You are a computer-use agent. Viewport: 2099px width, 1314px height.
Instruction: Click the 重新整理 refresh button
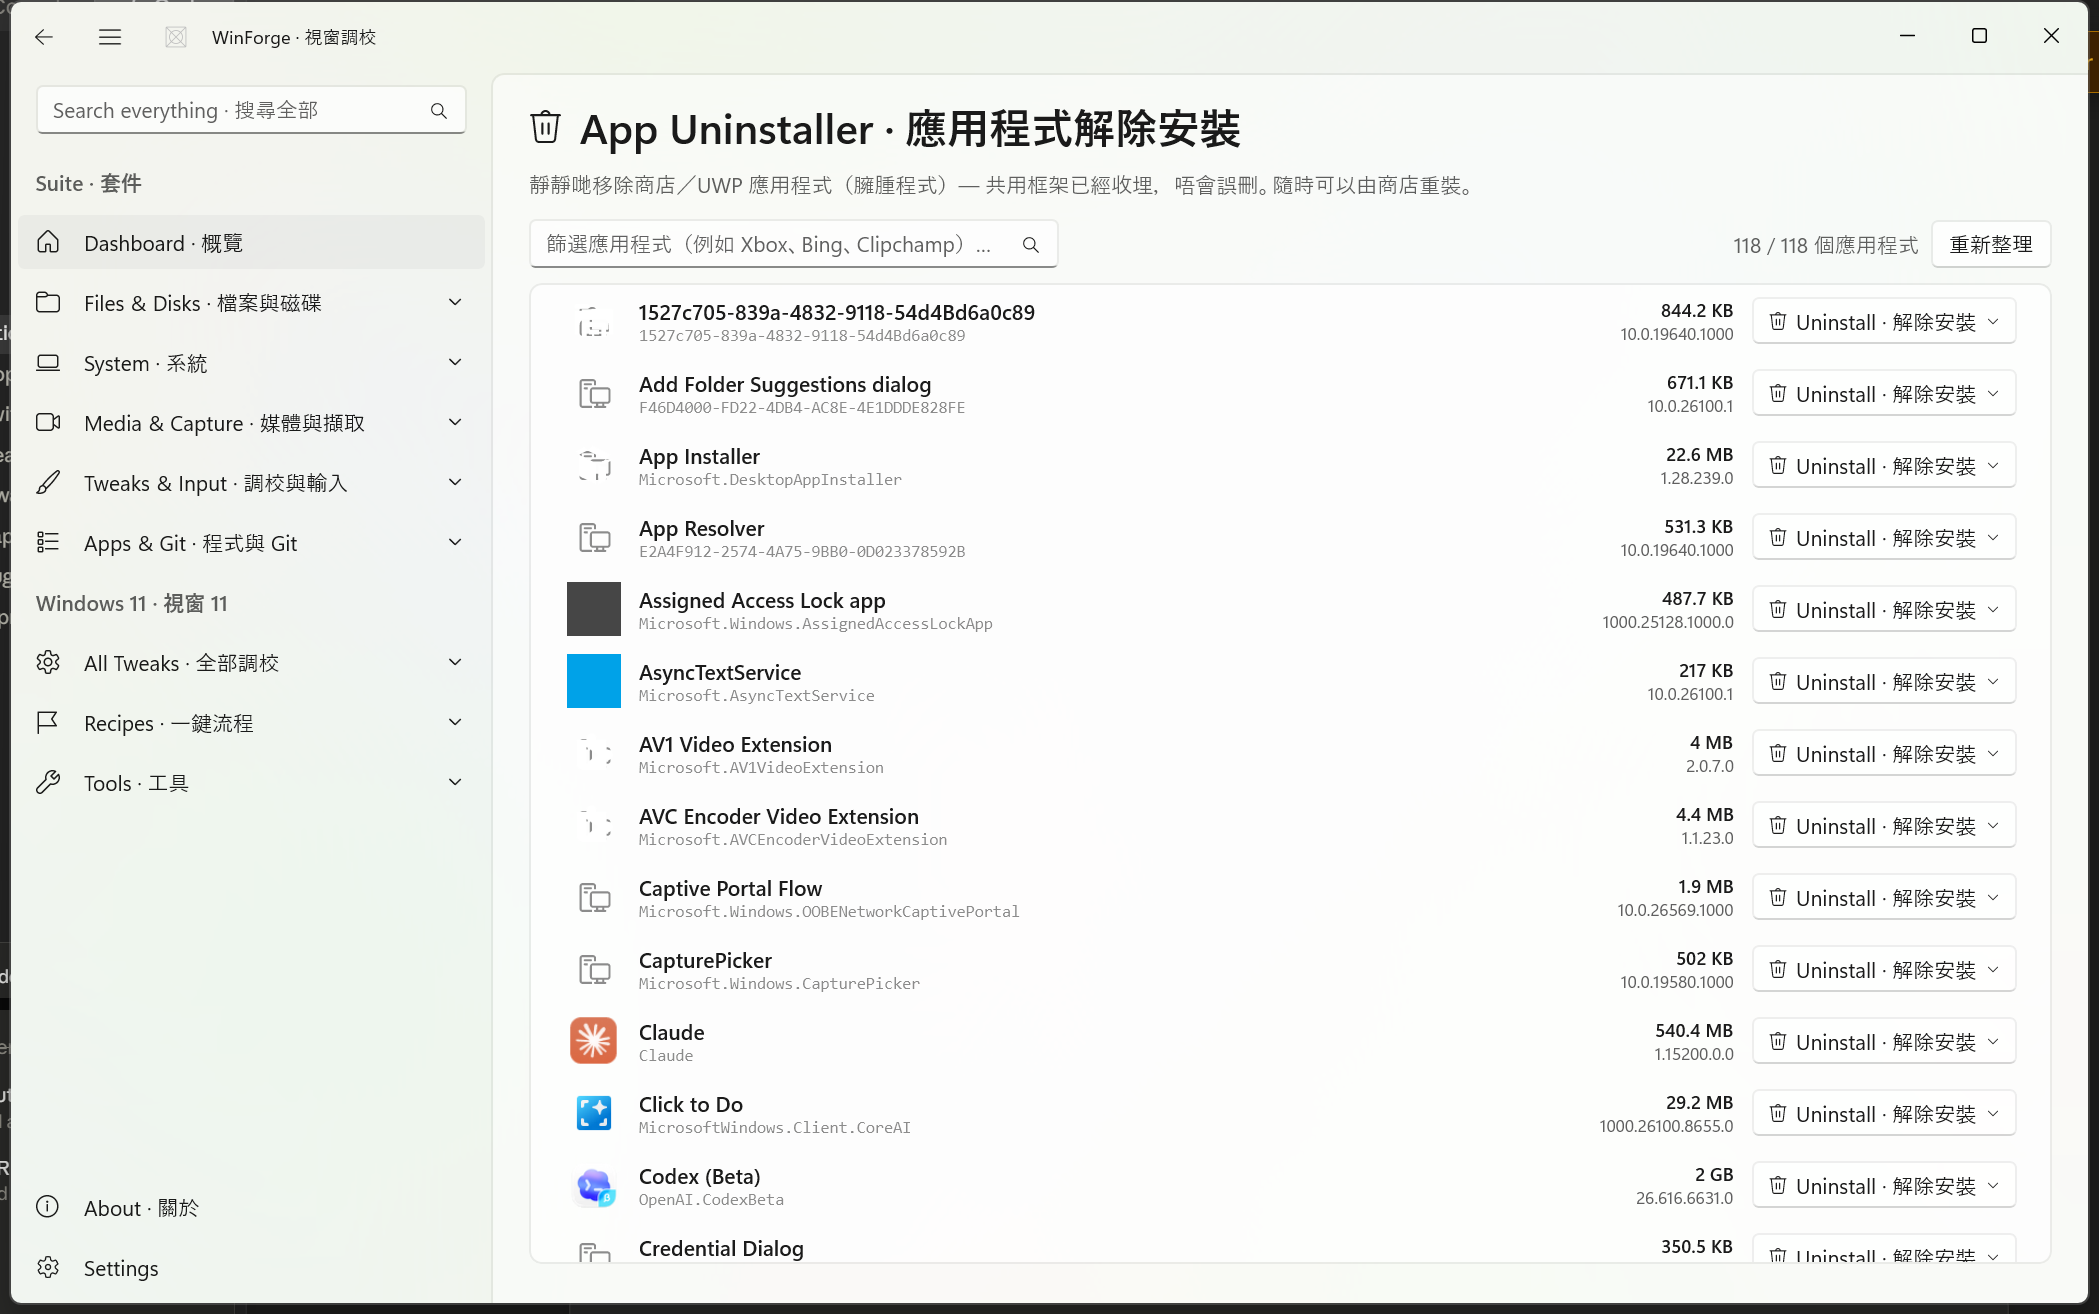[1991, 245]
